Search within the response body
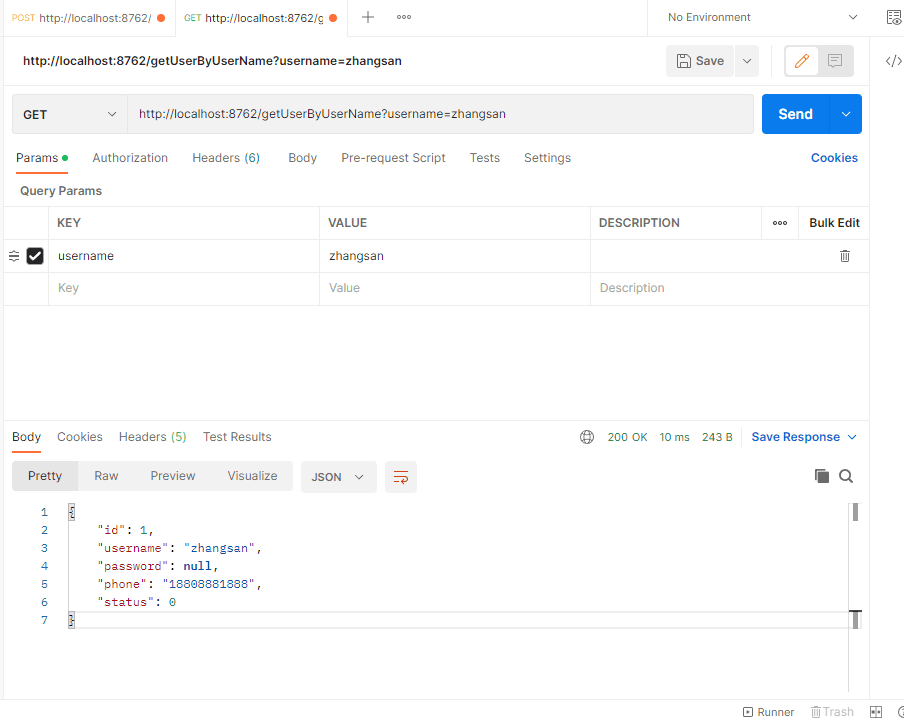The height and width of the screenshot is (720, 904). click(x=846, y=476)
